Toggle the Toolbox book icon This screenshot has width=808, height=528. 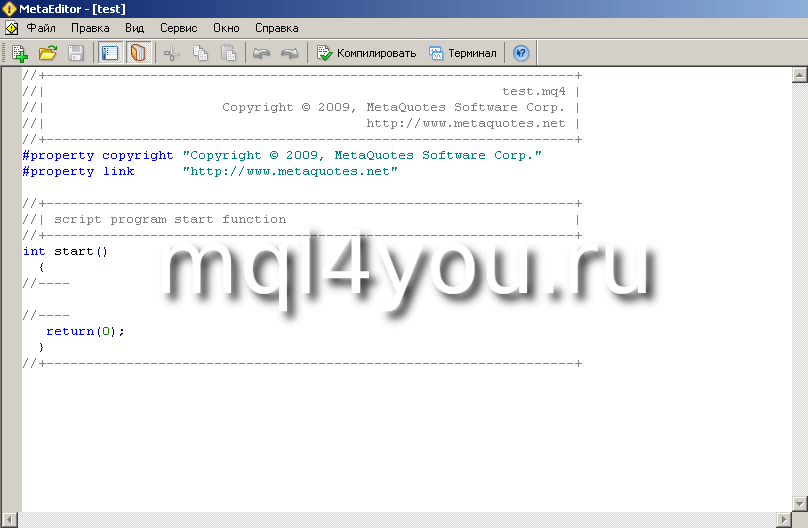(138, 53)
